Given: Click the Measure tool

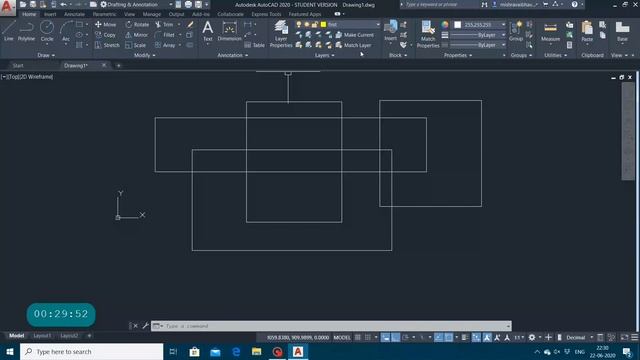Looking at the screenshot, I should tap(550, 31).
